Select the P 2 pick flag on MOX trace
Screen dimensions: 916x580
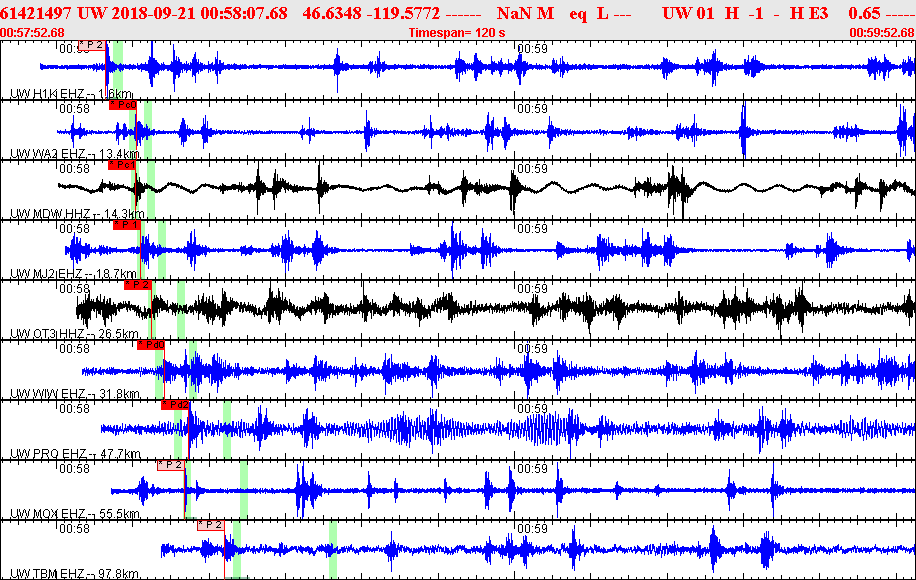[171, 465]
